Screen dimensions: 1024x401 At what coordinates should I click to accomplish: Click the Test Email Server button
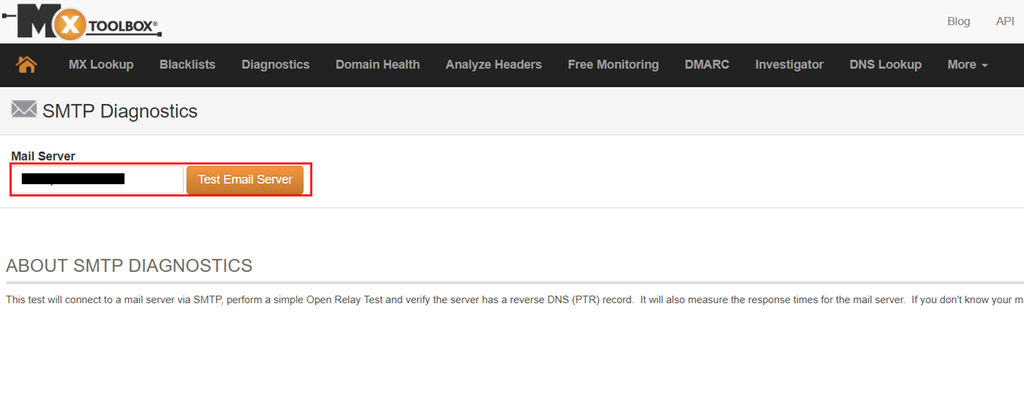[x=245, y=180]
